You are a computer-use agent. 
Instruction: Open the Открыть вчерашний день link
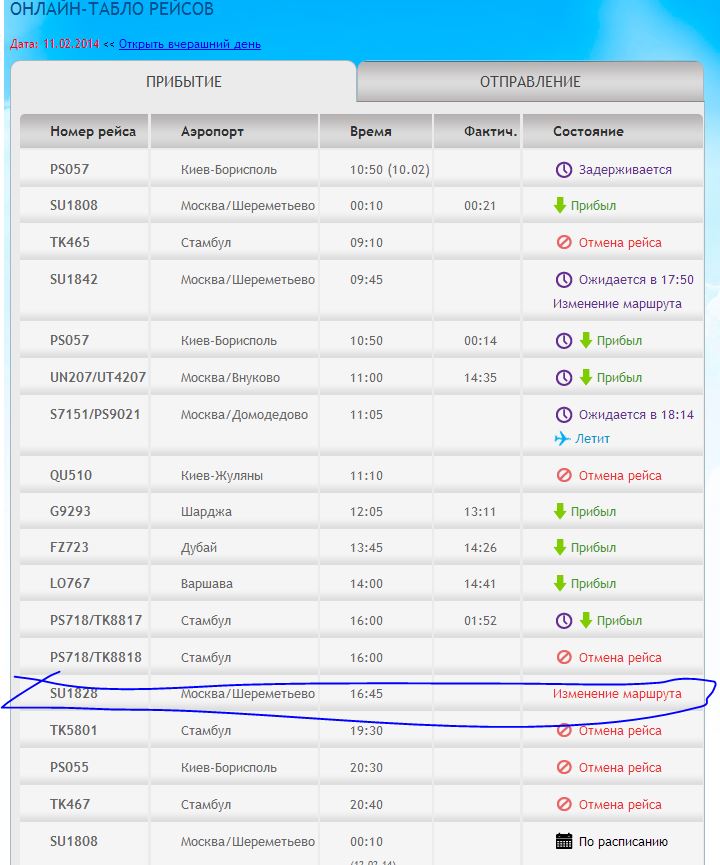tap(190, 44)
